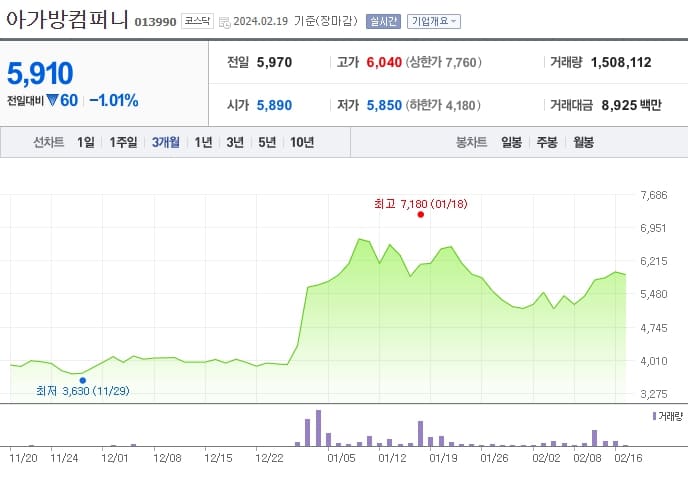Viewport: 688px width, 480px height.
Task: Switch to the 월봉 candlestick chart
Action: (583, 142)
